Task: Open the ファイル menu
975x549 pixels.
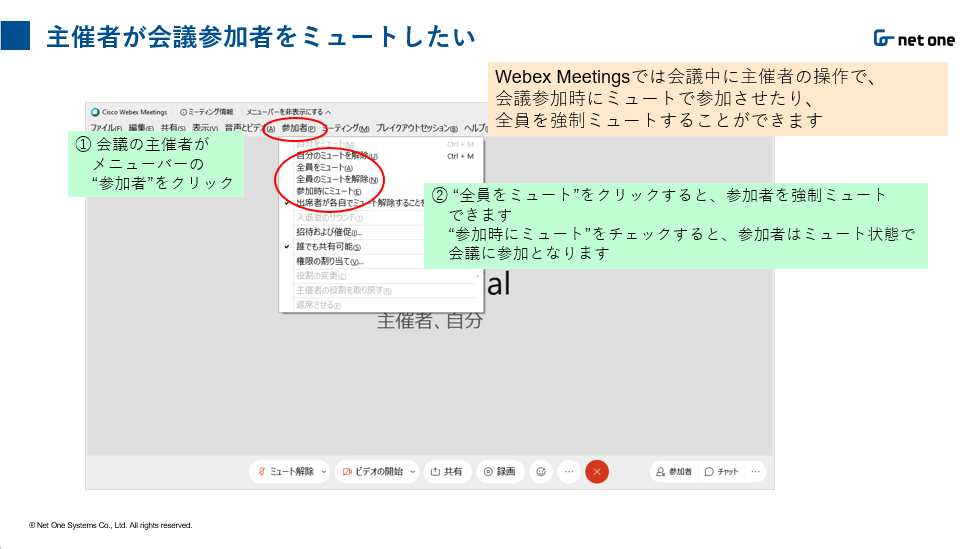Action: [106, 128]
